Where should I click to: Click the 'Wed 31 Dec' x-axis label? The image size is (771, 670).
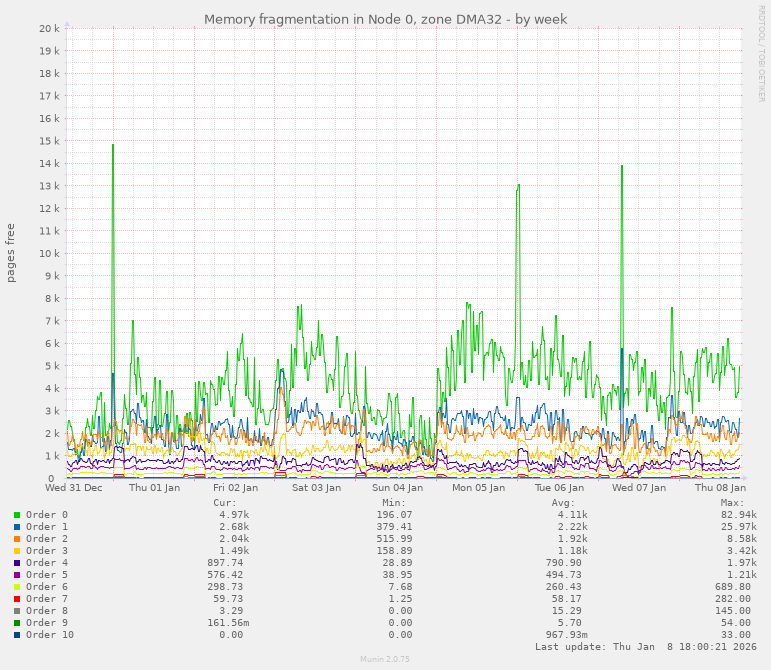pyautogui.click(x=74, y=488)
